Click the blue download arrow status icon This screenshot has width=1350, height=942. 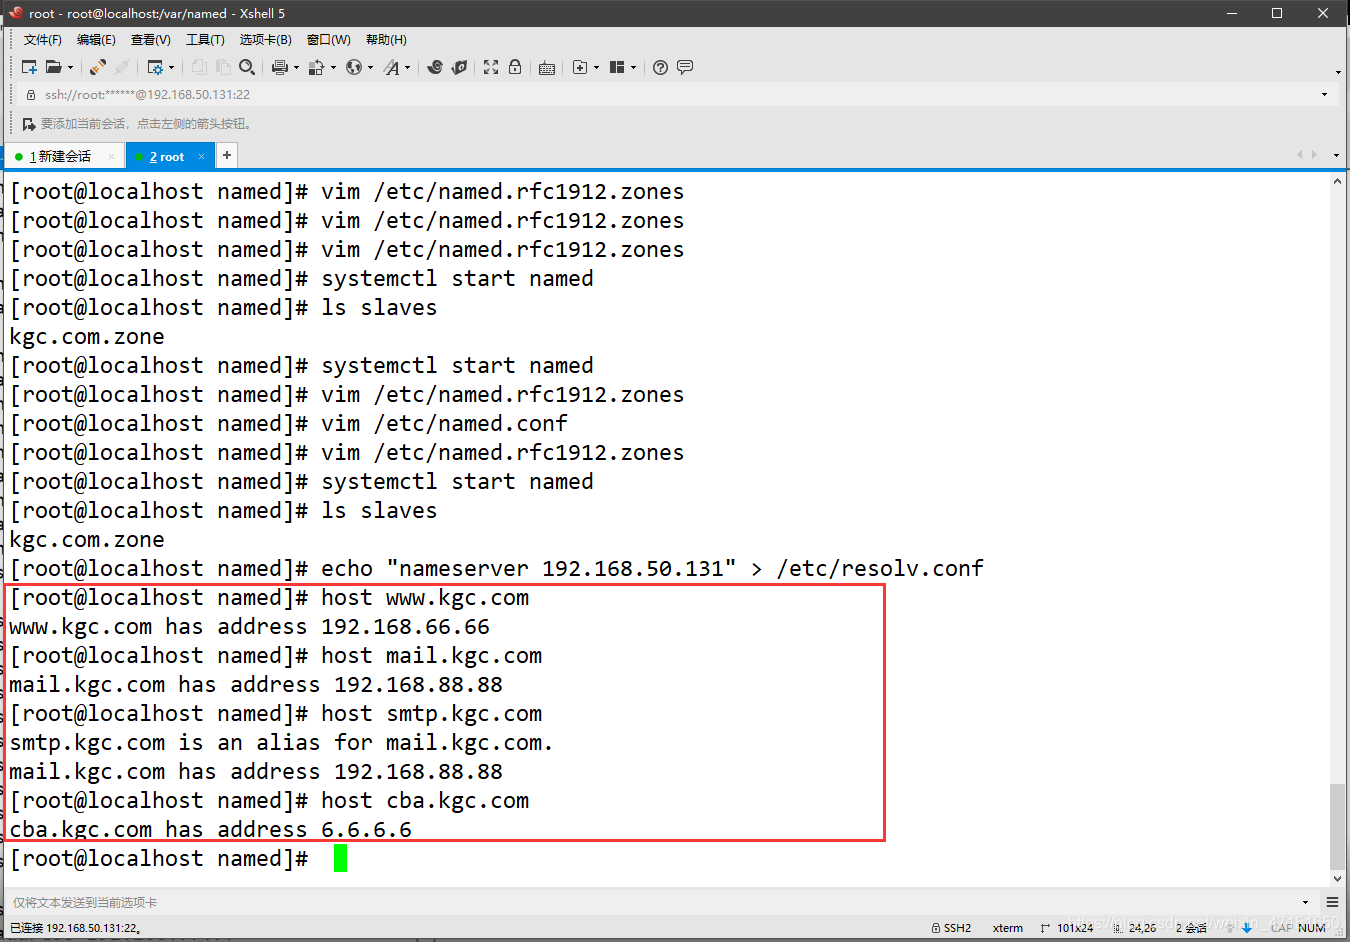point(1246,928)
